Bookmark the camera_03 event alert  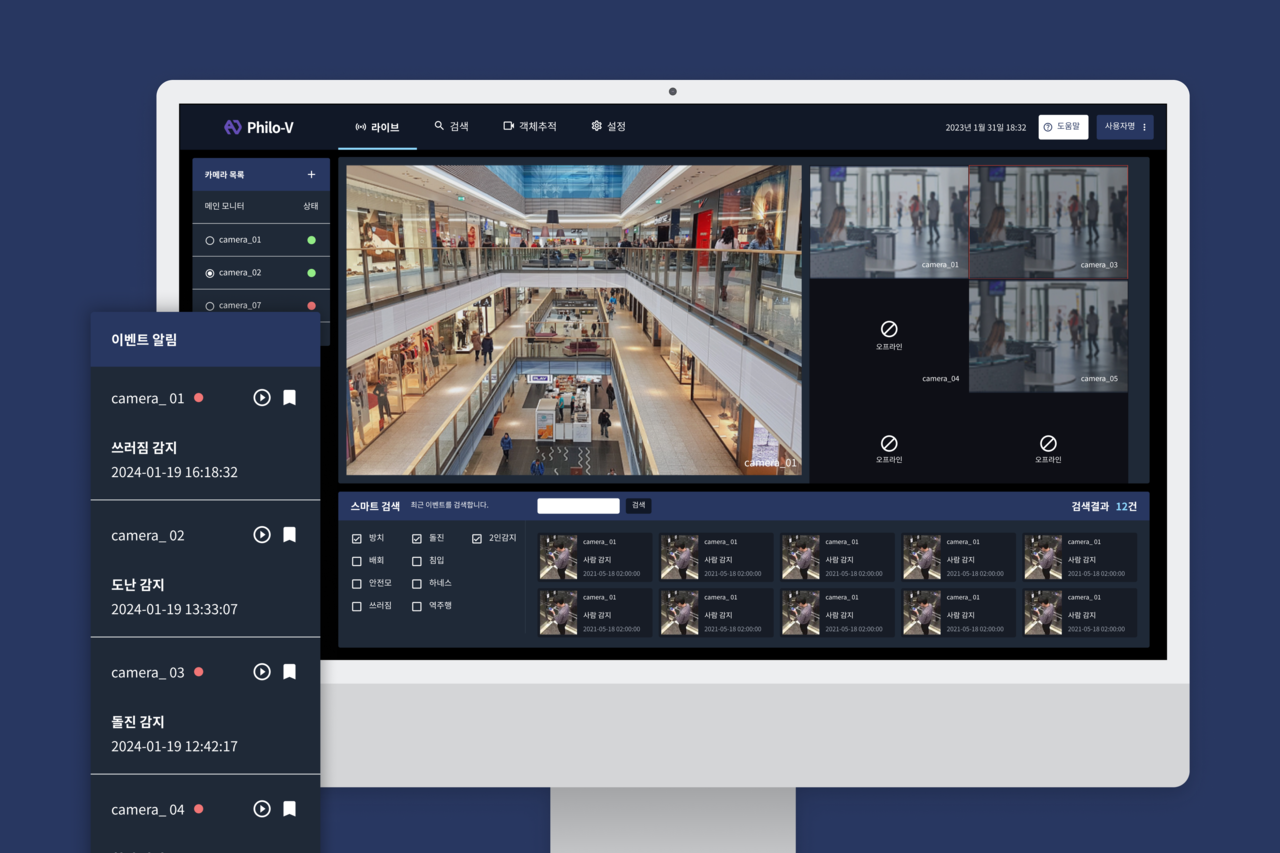289,672
